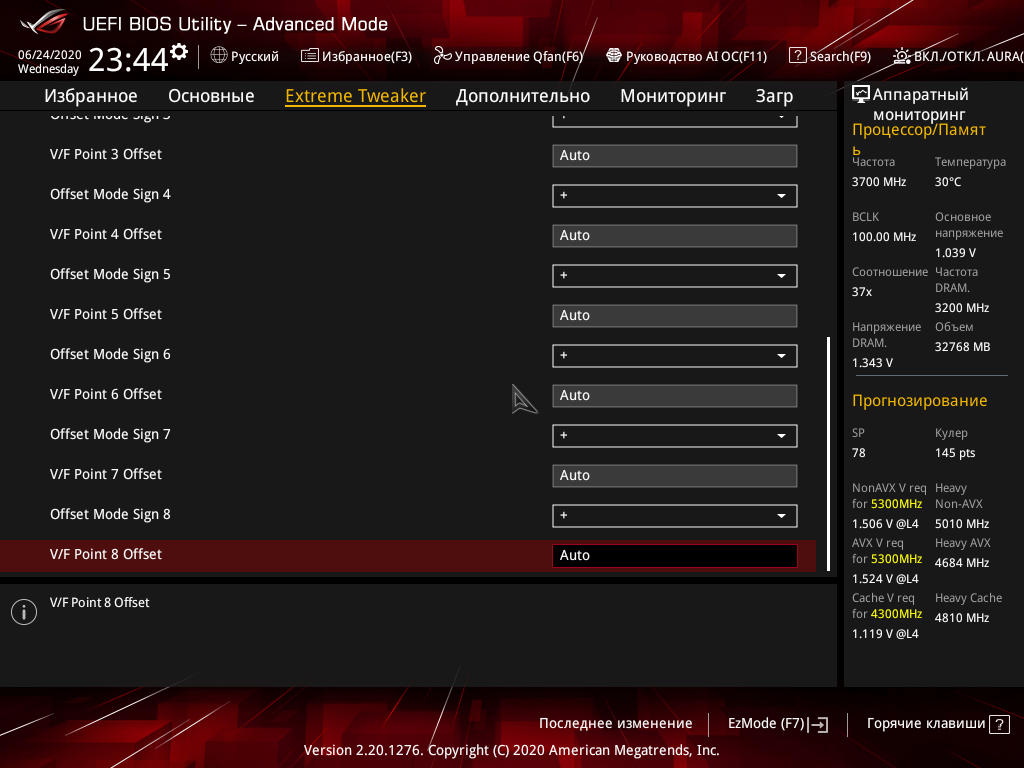Click the Qfan fan icon
This screenshot has height=768, width=1024.
(x=442, y=56)
